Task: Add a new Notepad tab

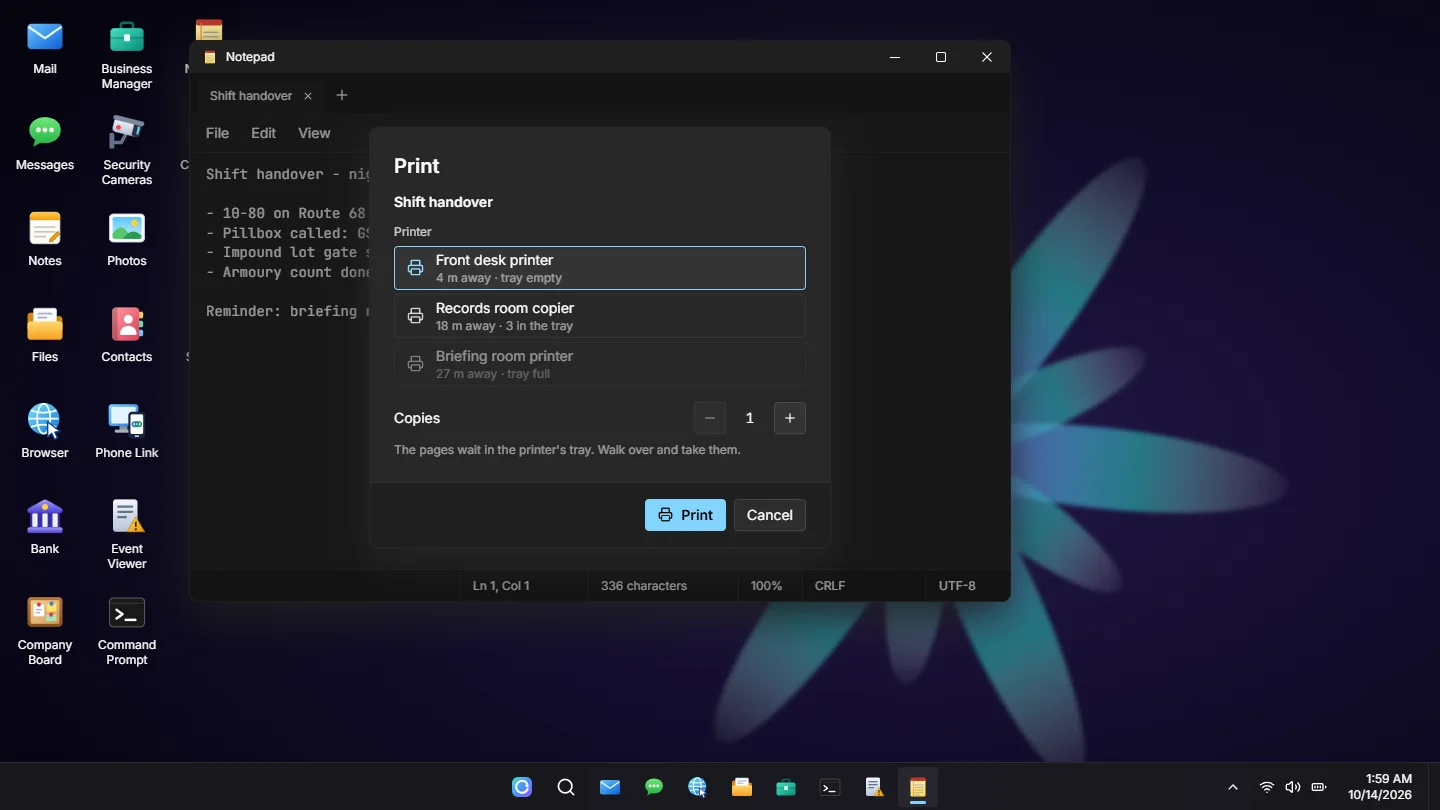Action: 342,95
